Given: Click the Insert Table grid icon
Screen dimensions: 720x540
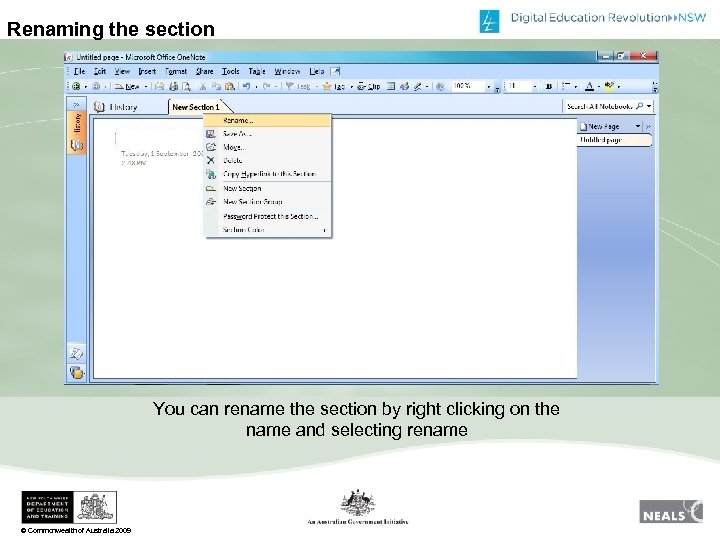Looking at the screenshot, I should coord(391,86).
